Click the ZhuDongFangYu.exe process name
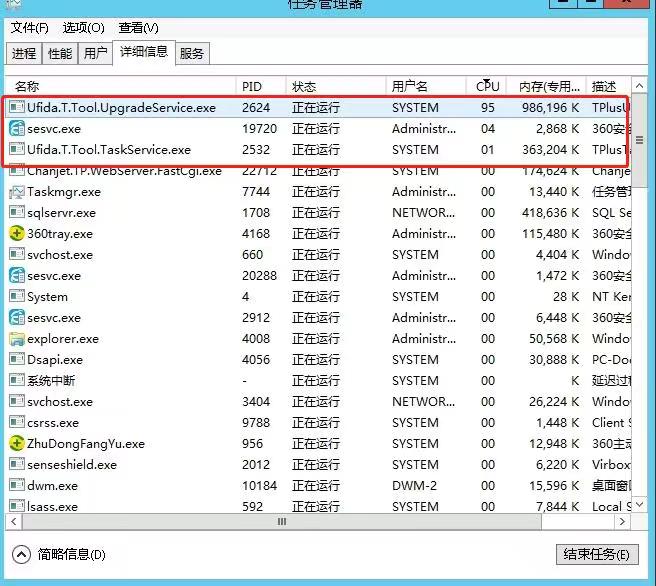The image size is (656, 586). [x=86, y=444]
